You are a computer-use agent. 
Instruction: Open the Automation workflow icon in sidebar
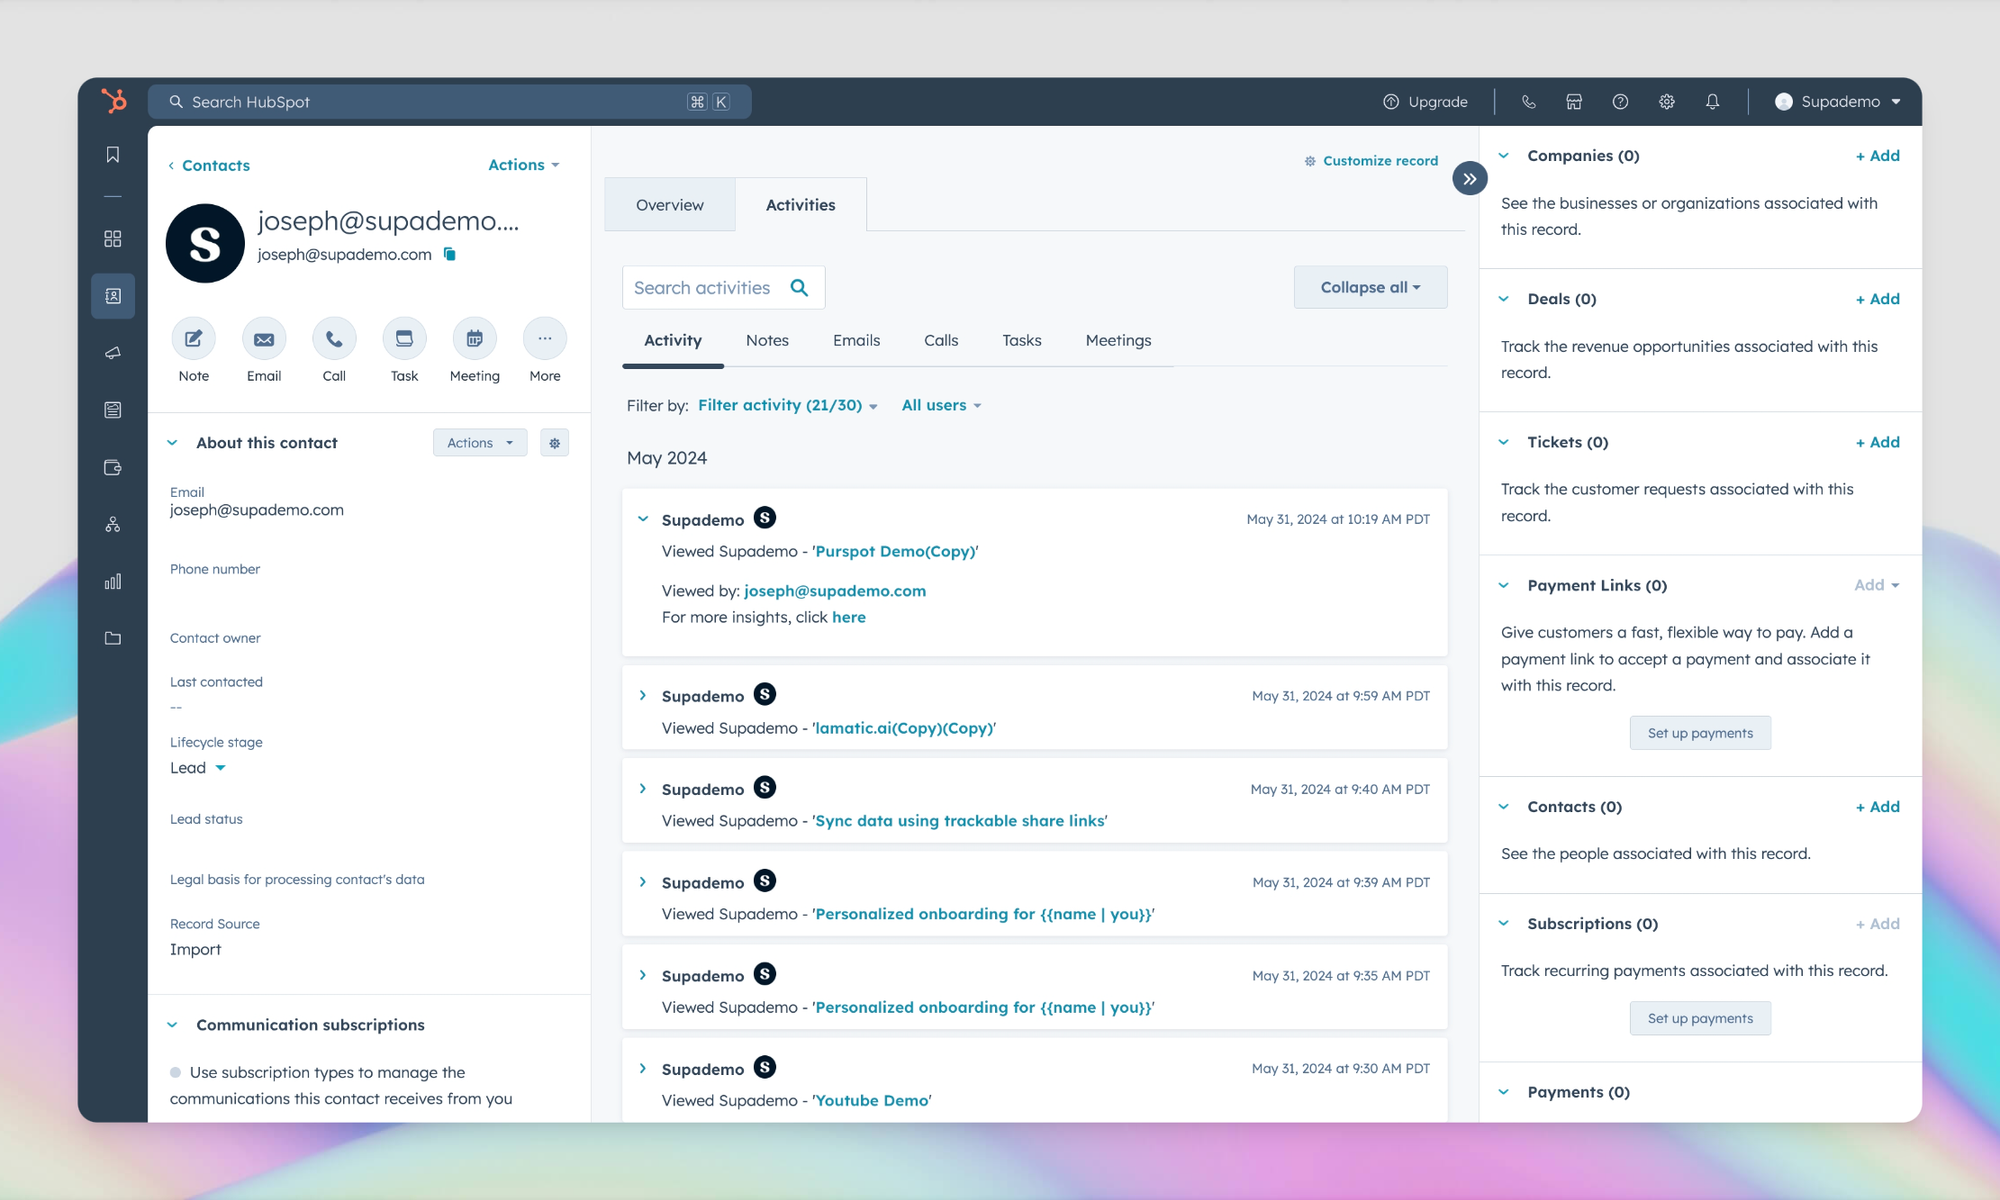tap(113, 524)
